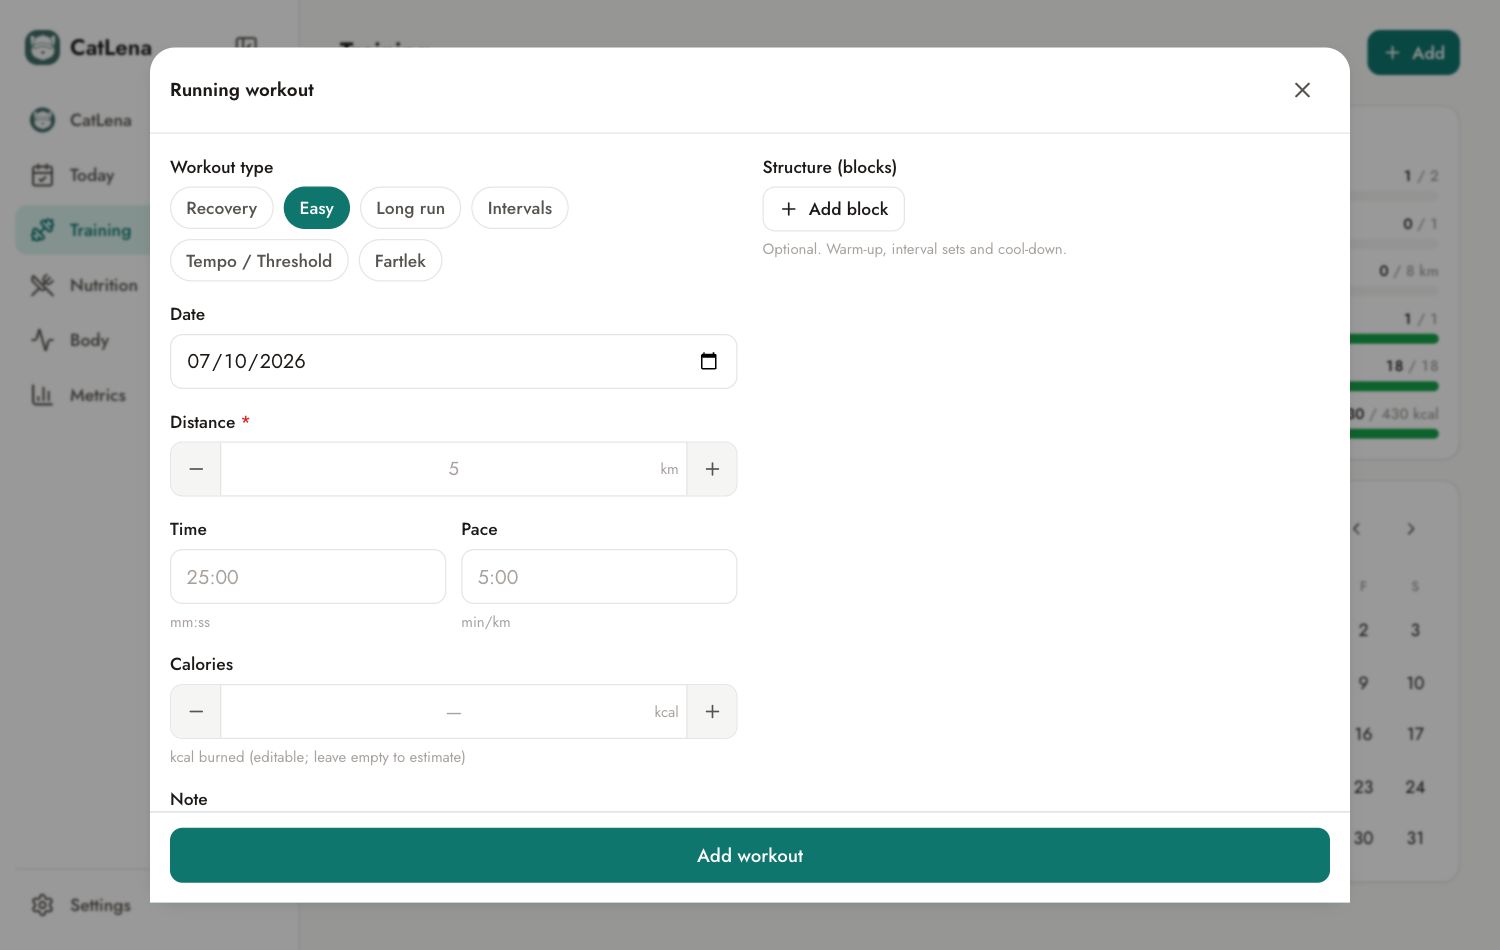Open Training in the sidebar

coord(82,230)
